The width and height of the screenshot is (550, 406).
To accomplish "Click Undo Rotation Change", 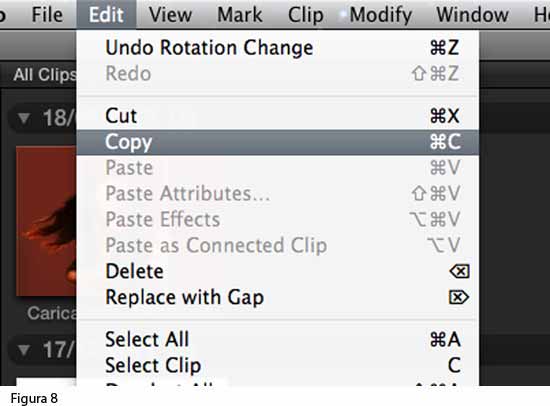I will 278,47.
